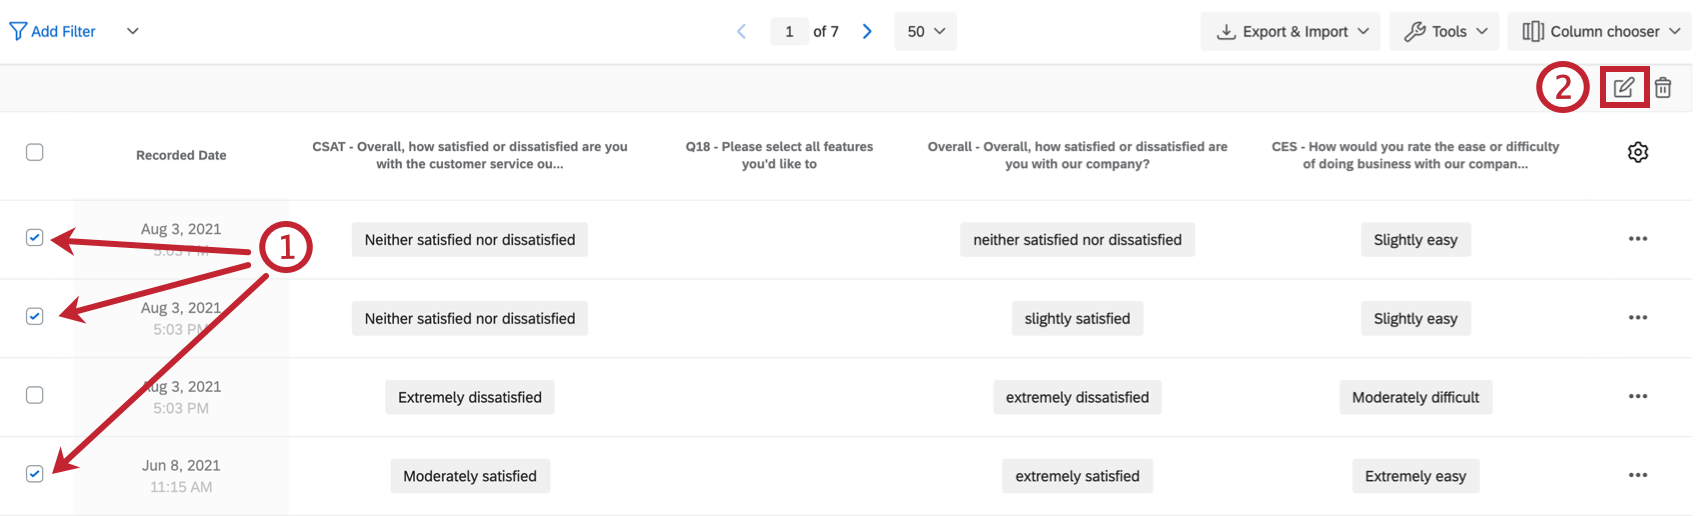Image resolution: width=1700 pixels, height=516 pixels.
Task: Uncheck the Jun 8, 2021 row checkbox
Action: point(35,474)
